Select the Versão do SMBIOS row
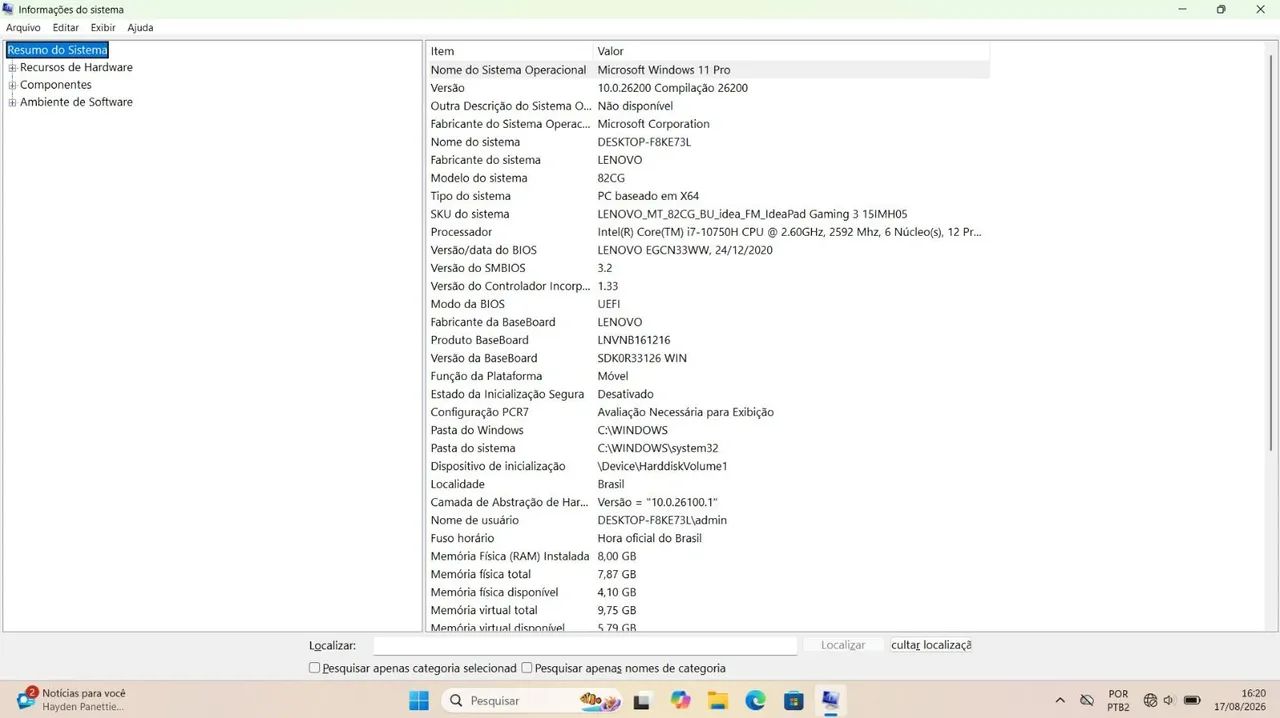The image size is (1280, 718). tap(708, 268)
